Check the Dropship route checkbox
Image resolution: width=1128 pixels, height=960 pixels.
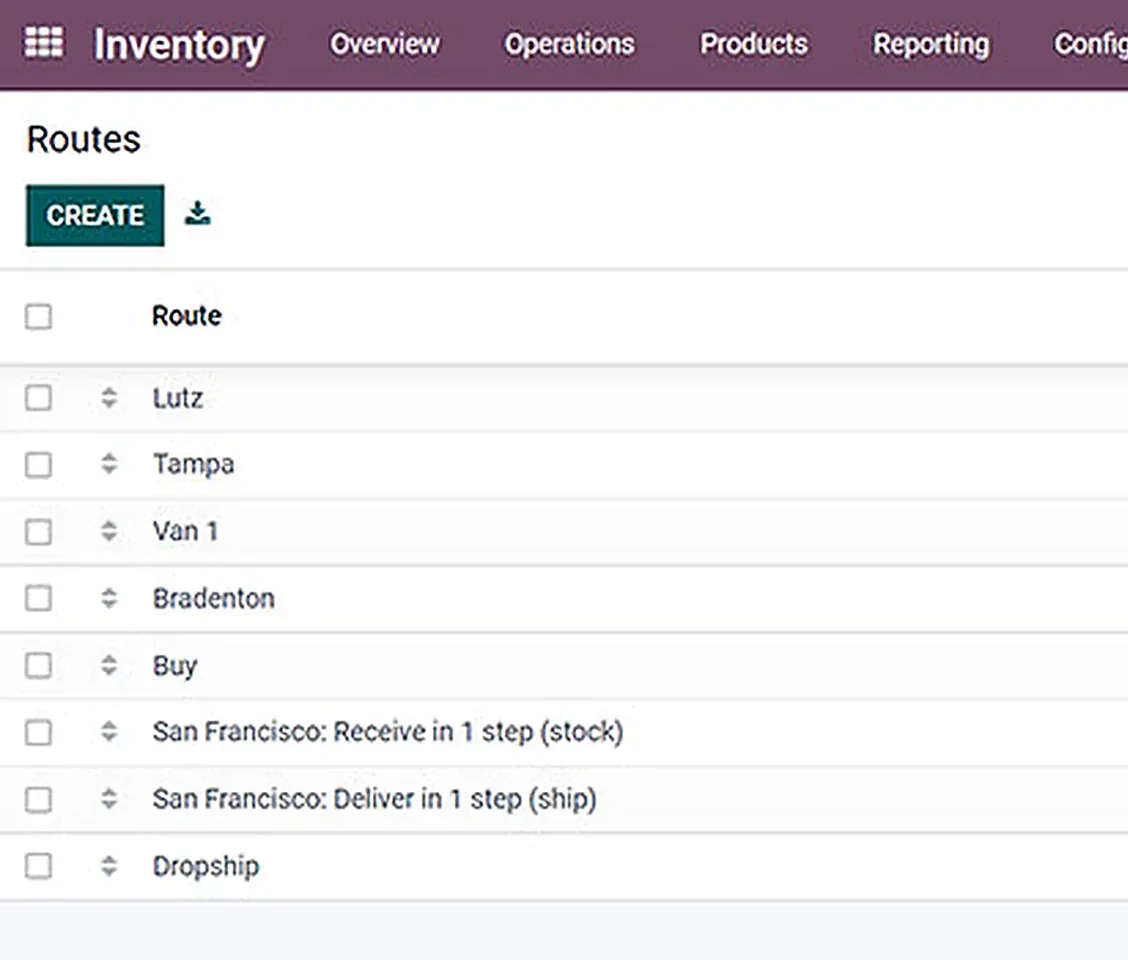coord(38,866)
